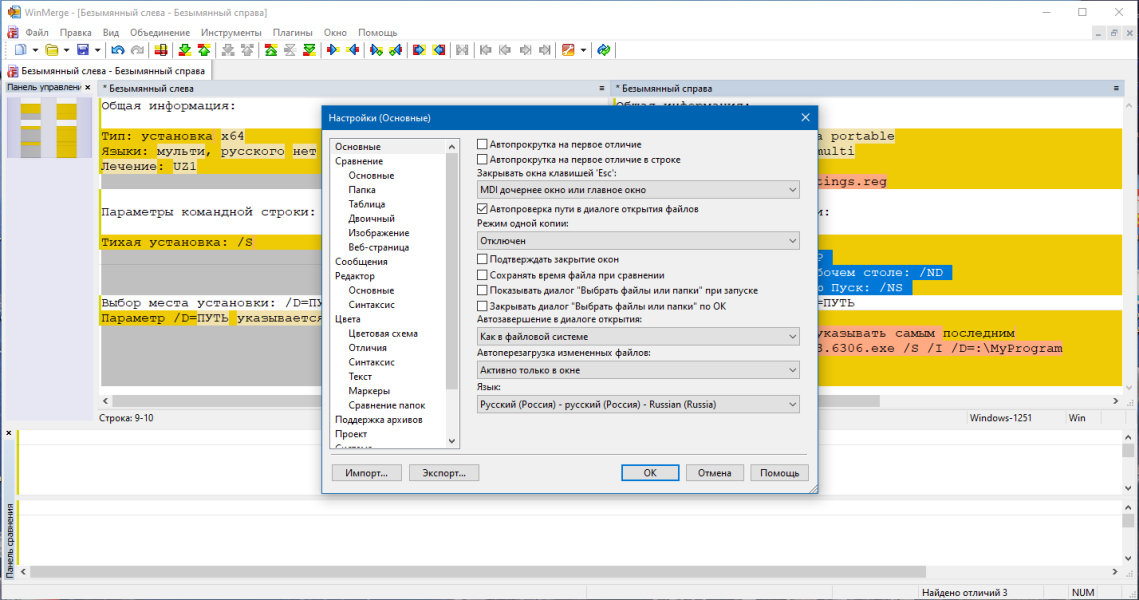Viewport: 1139px width, 600px height.
Task: Click the Open folder toolbar icon
Action: pyautogui.click(x=52, y=50)
